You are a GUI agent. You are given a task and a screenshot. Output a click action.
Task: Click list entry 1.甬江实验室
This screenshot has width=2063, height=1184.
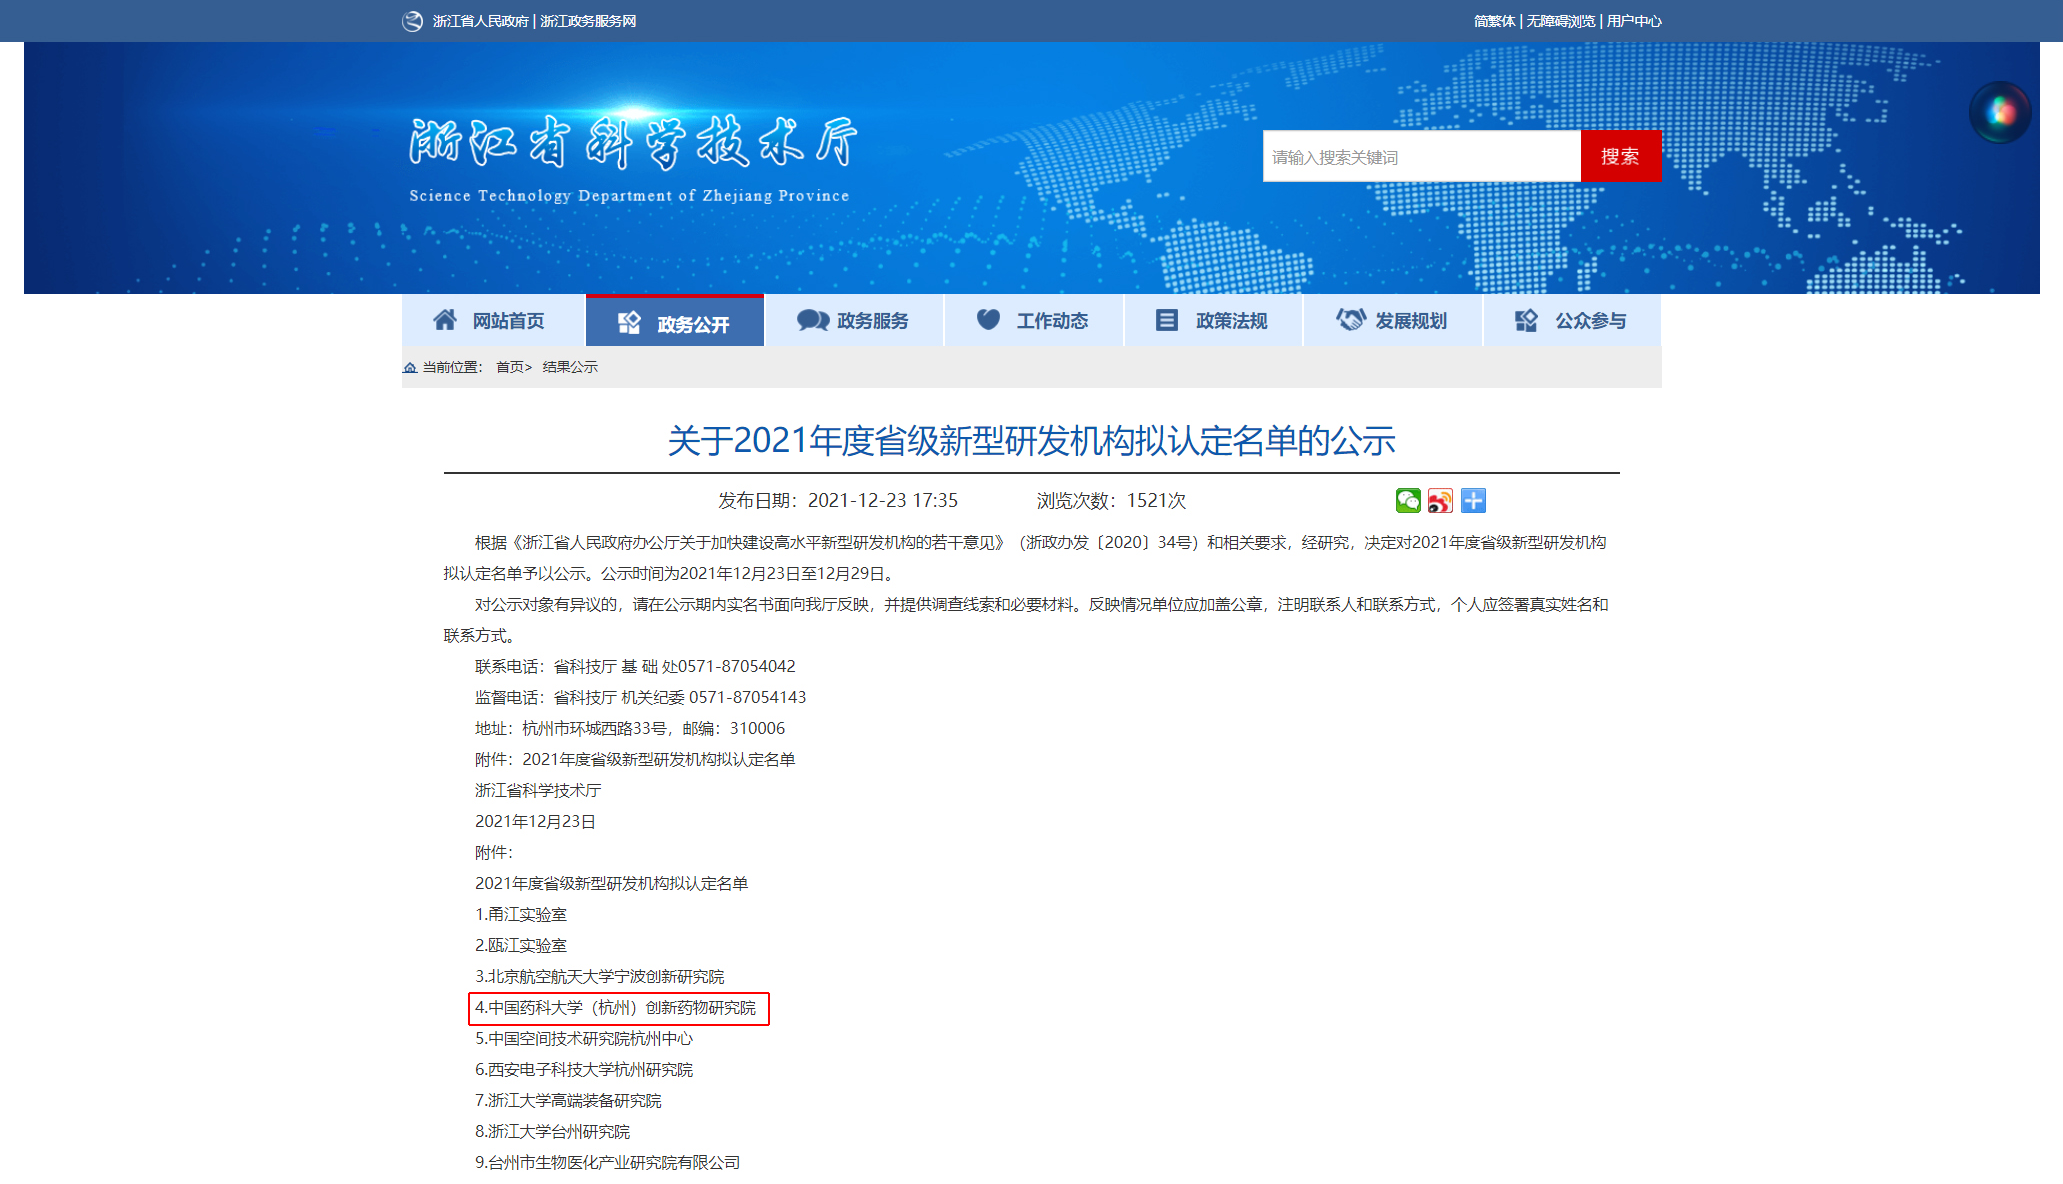(521, 914)
